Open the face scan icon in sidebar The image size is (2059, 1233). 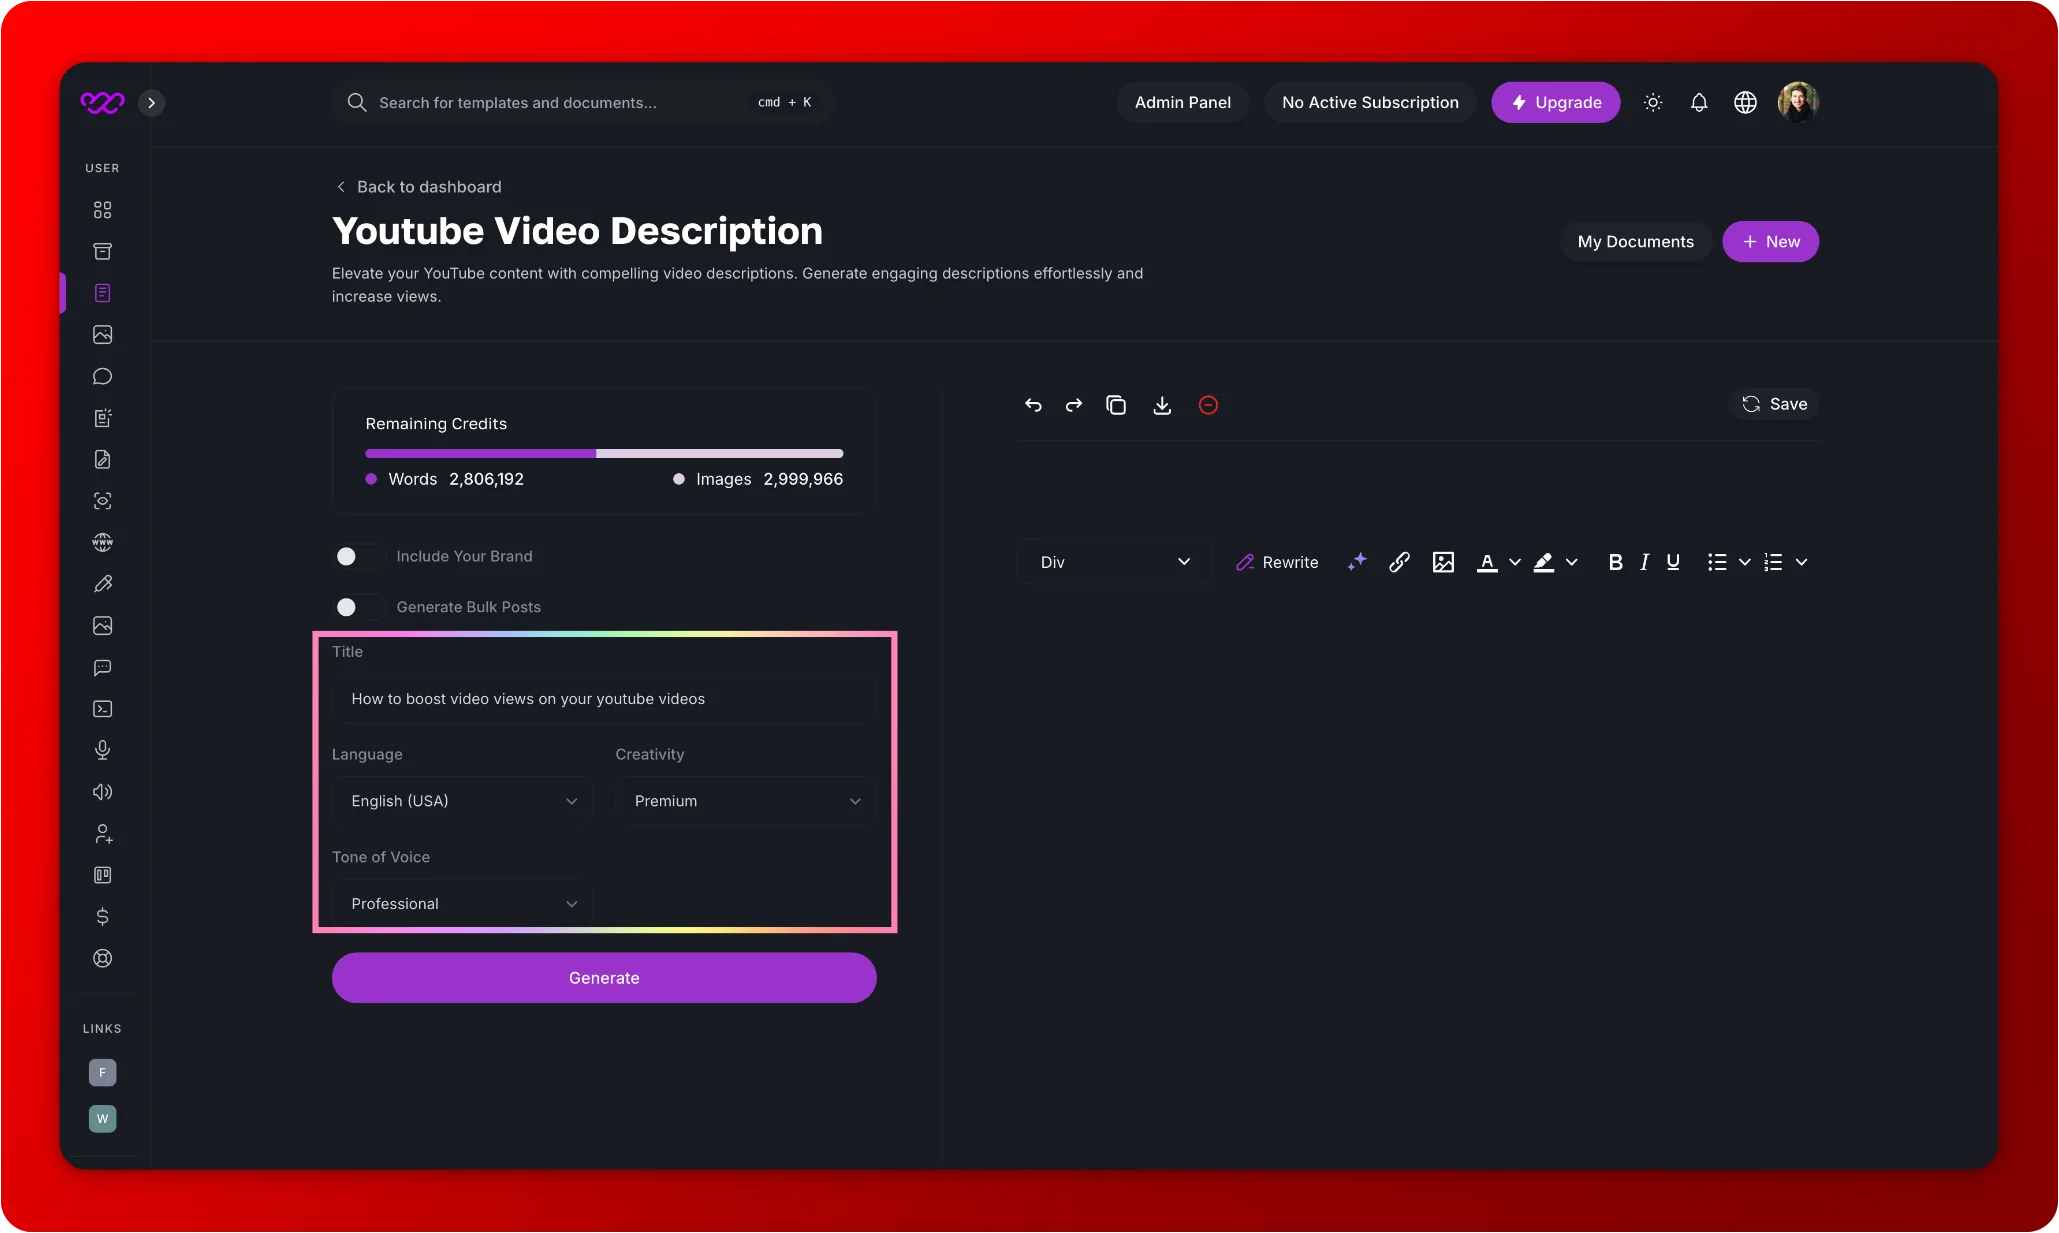pyautogui.click(x=102, y=501)
